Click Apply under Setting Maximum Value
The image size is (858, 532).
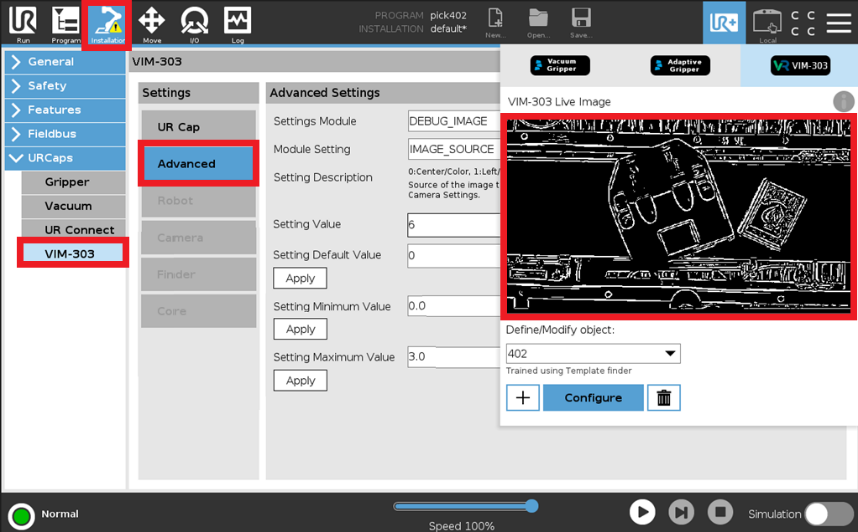click(300, 380)
